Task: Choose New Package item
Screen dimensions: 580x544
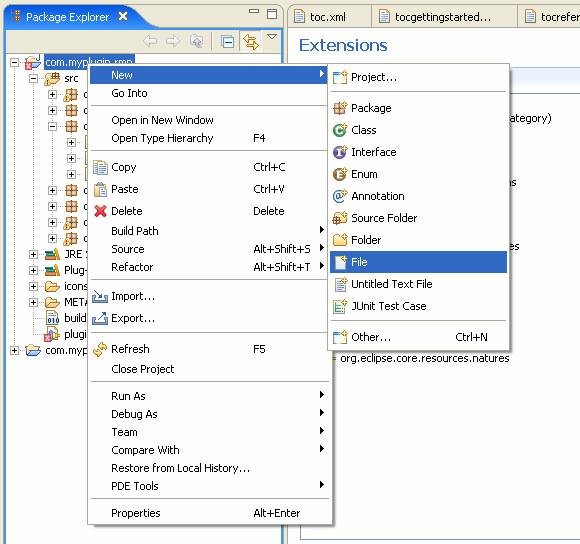Action: coord(418,108)
